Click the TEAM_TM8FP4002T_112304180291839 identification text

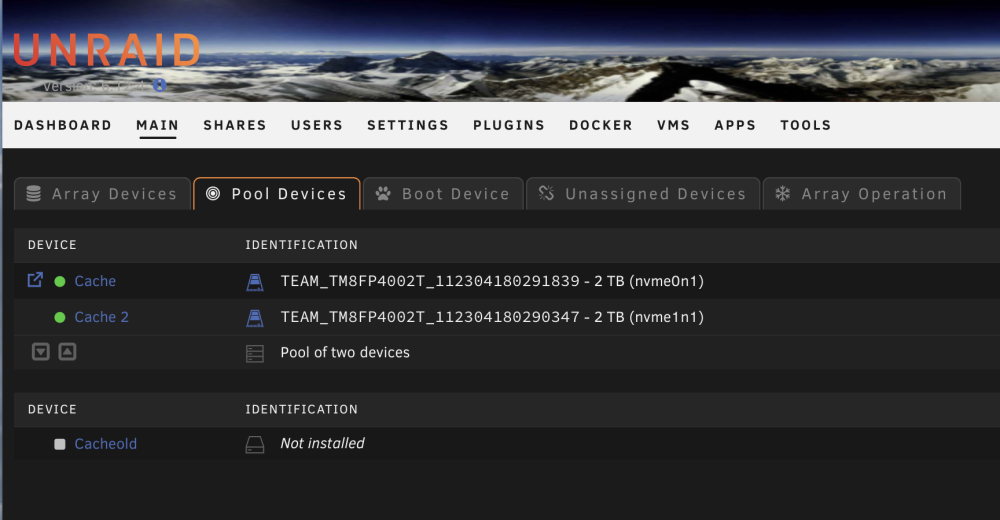pos(492,281)
